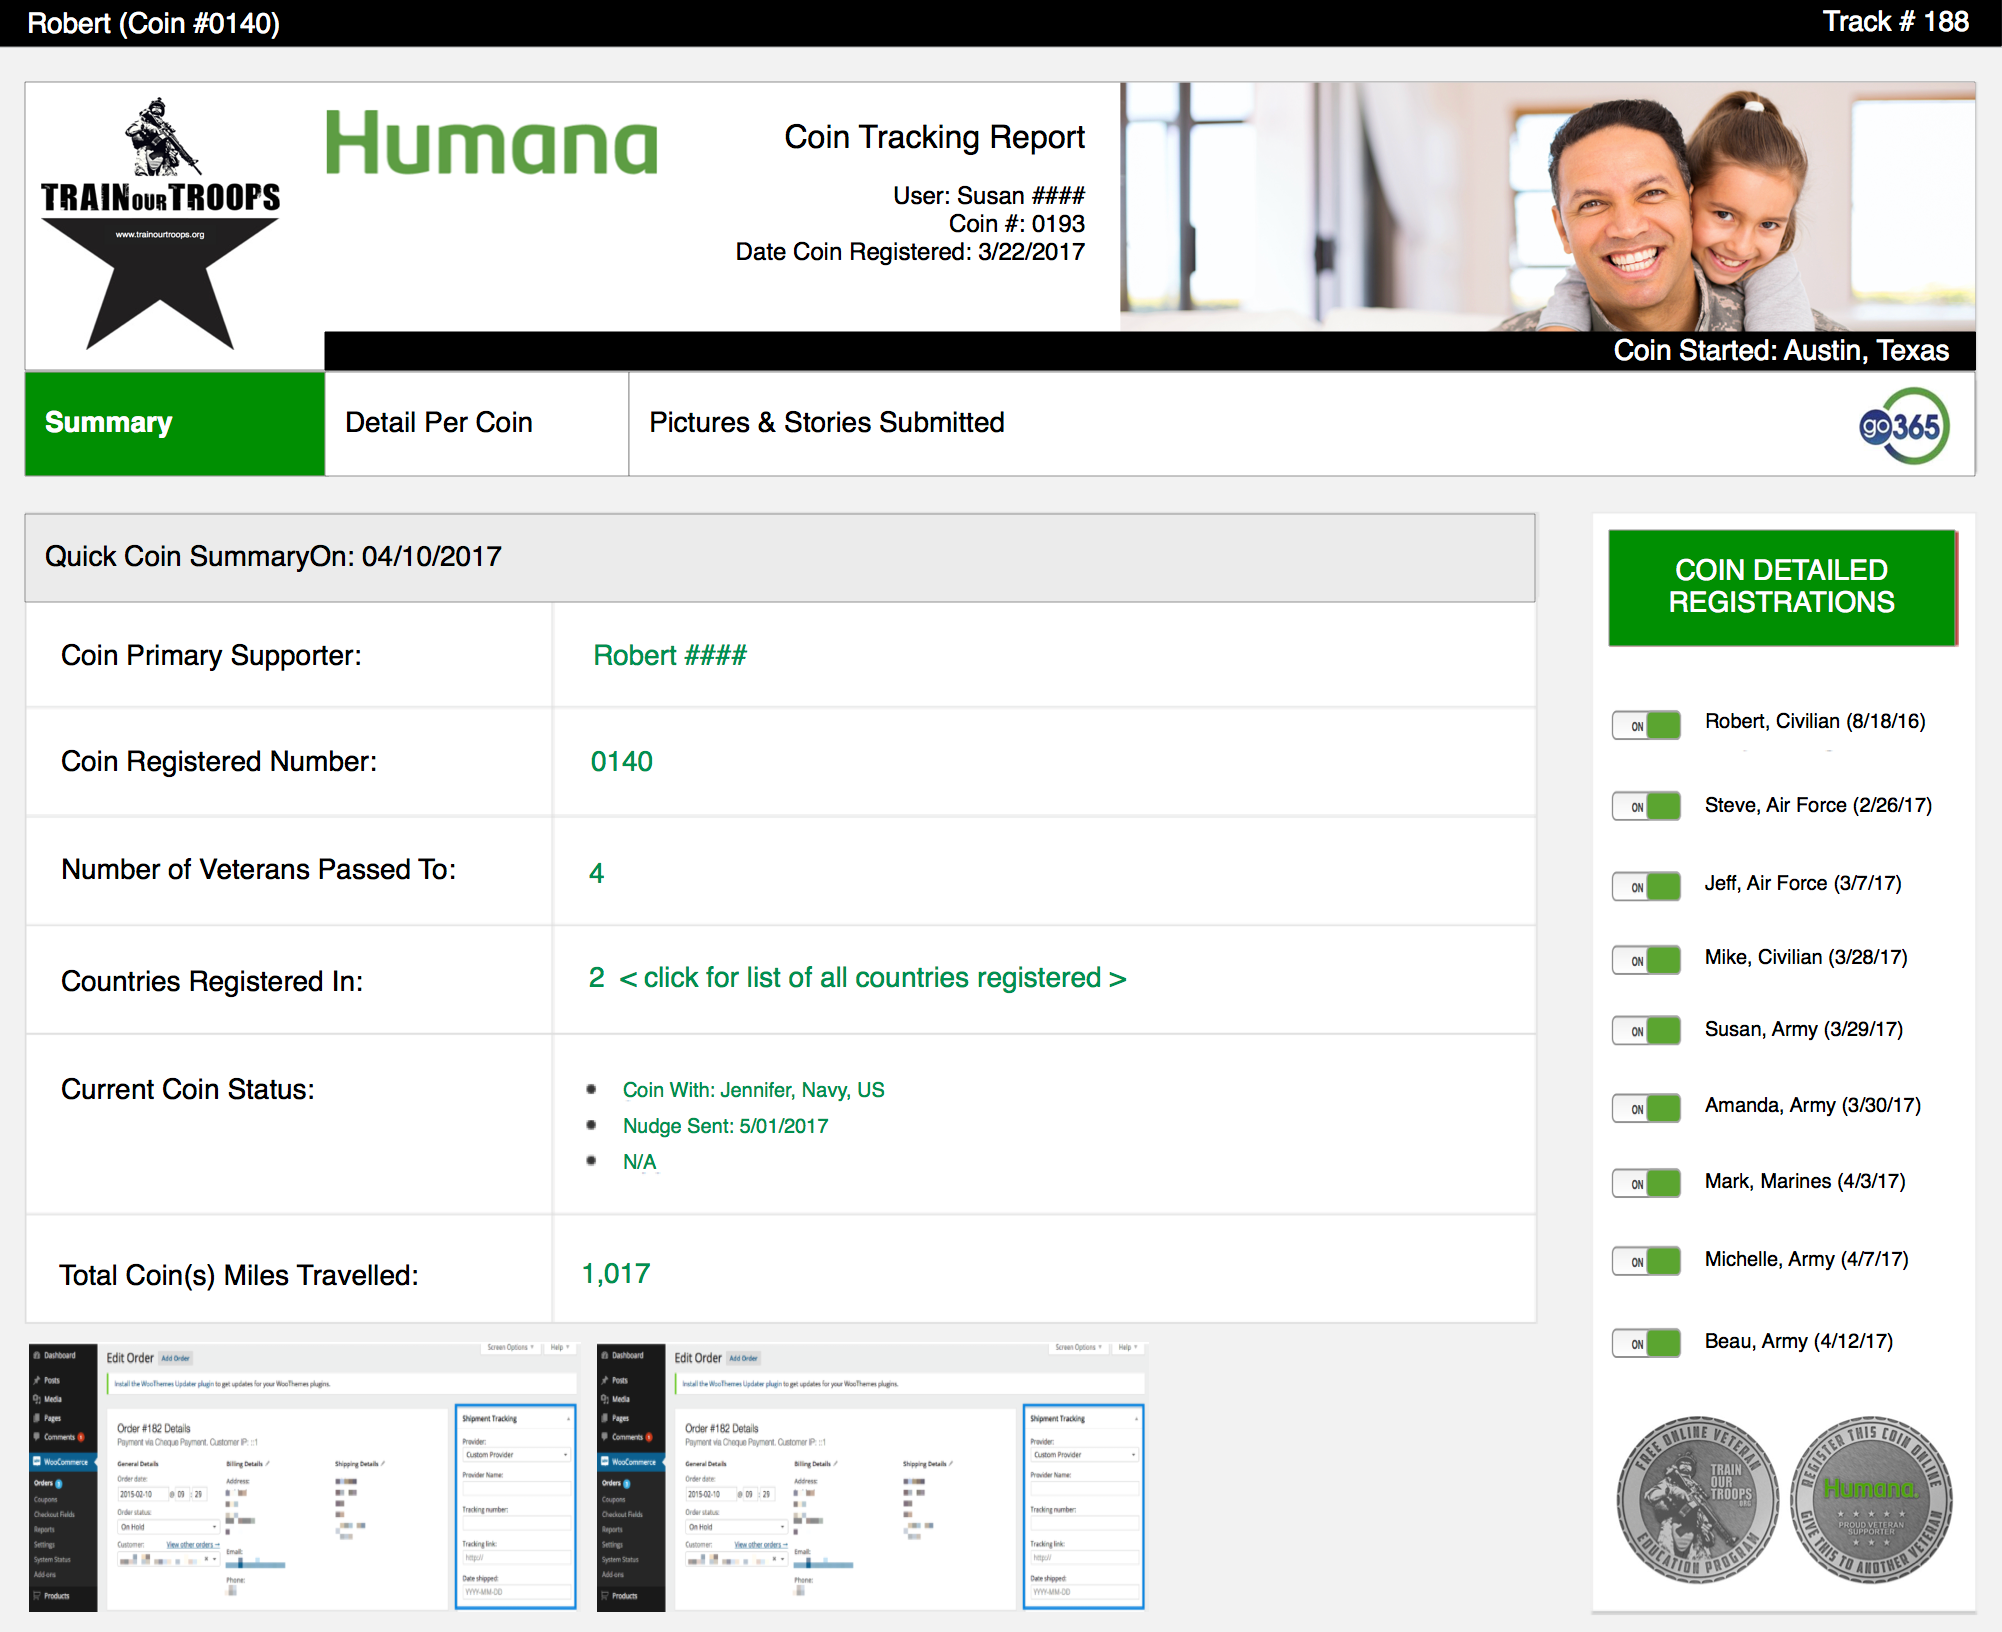Click the father and daughter banner photo
Image resolution: width=2002 pixels, height=1632 pixels.
1548,207
